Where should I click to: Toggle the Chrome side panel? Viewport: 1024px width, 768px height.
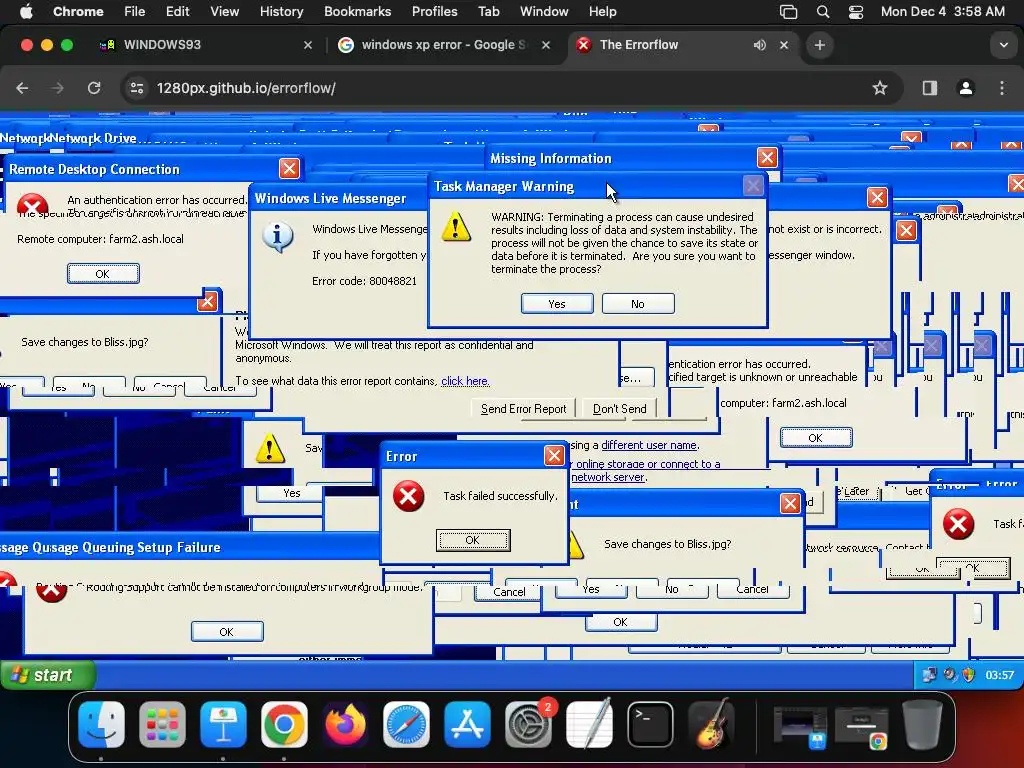[930, 88]
